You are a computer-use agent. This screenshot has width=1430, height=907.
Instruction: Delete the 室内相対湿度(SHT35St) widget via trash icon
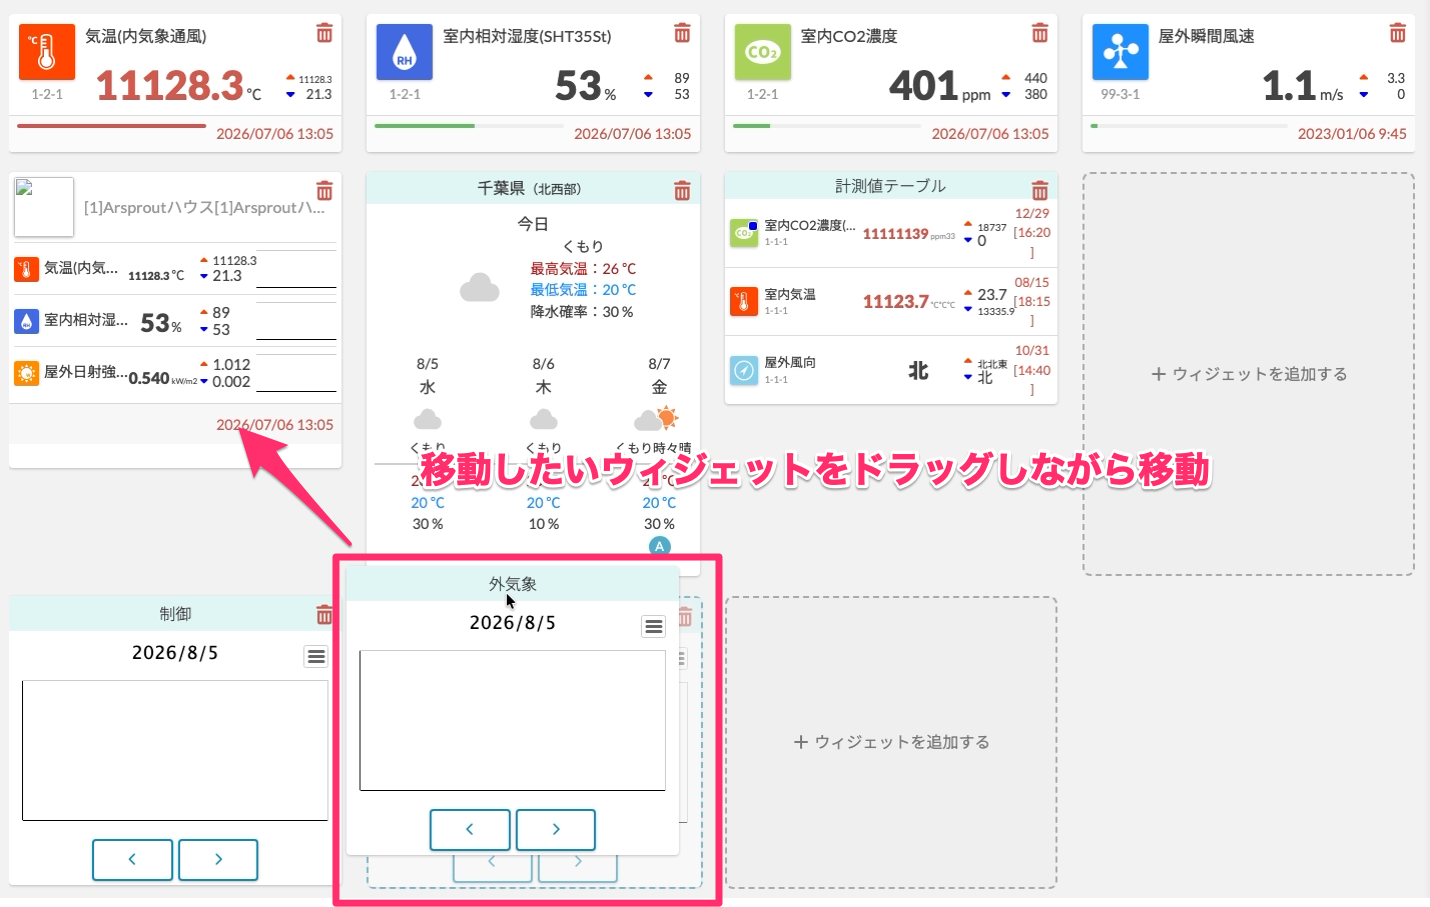point(682,33)
